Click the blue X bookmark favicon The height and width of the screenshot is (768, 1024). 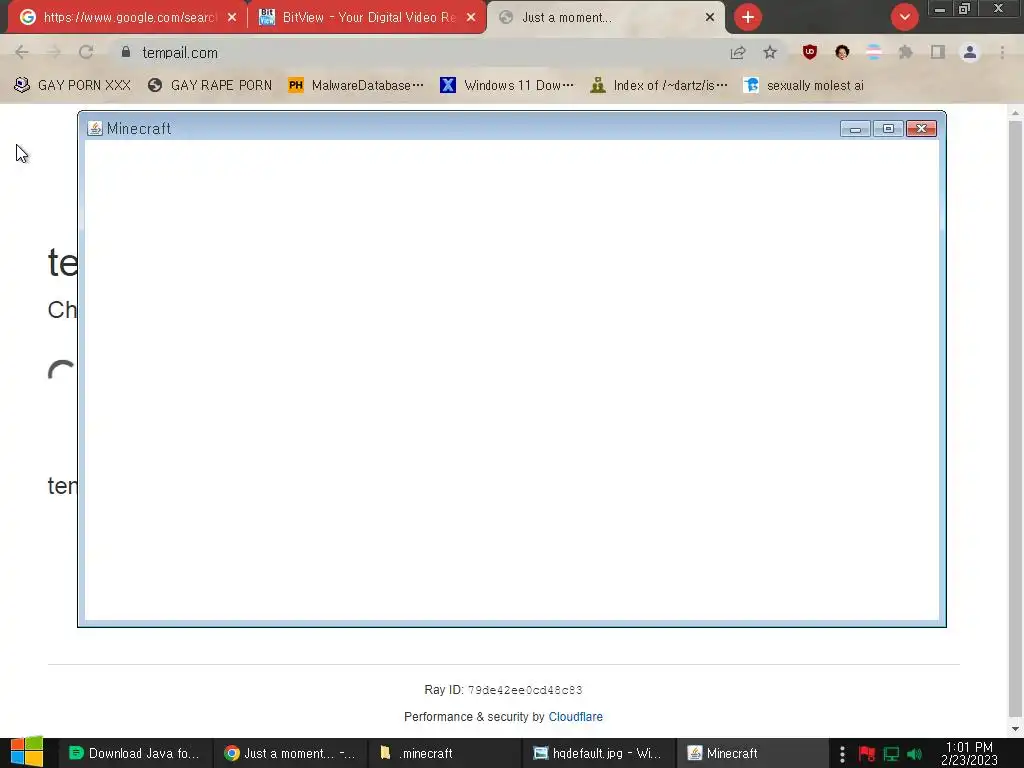[448, 86]
